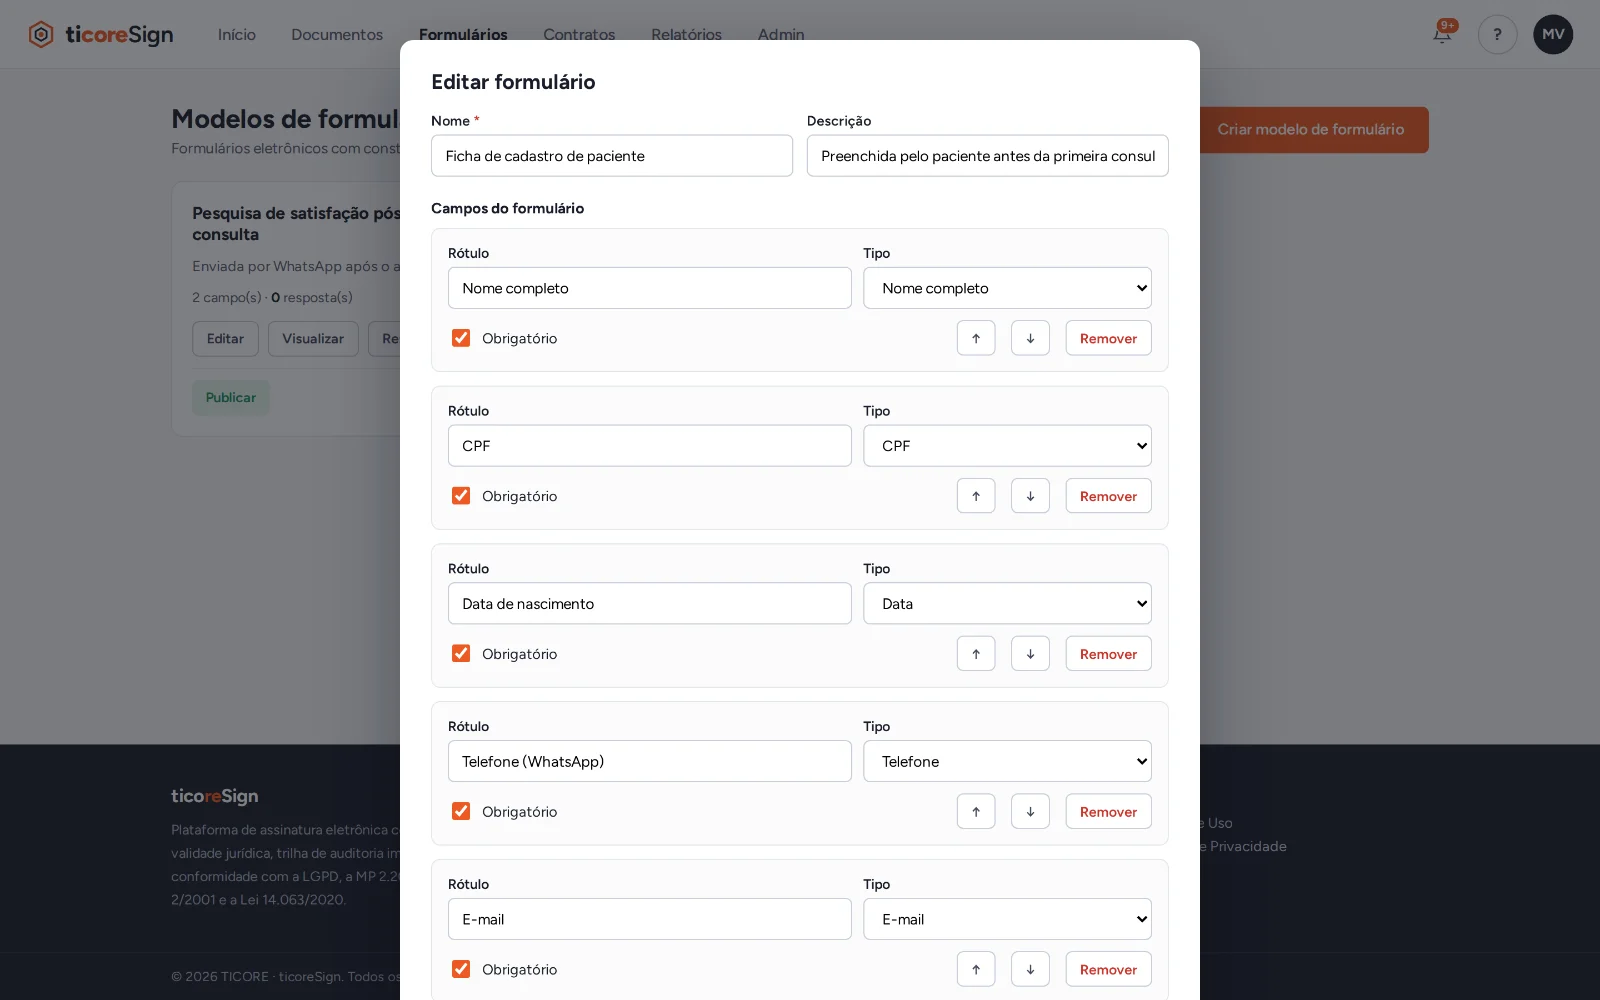Move the Nome completo field down
Image resolution: width=1600 pixels, height=1000 pixels.
pyautogui.click(x=1030, y=338)
